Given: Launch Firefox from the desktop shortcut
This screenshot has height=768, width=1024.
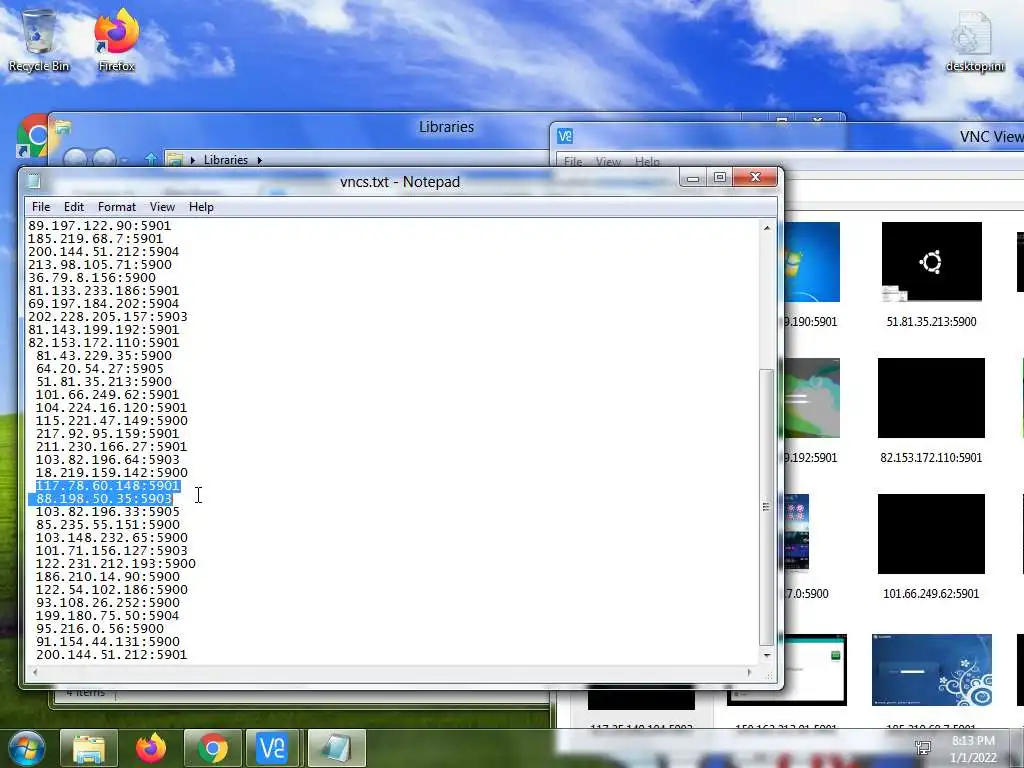Looking at the screenshot, I should click(x=116, y=39).
